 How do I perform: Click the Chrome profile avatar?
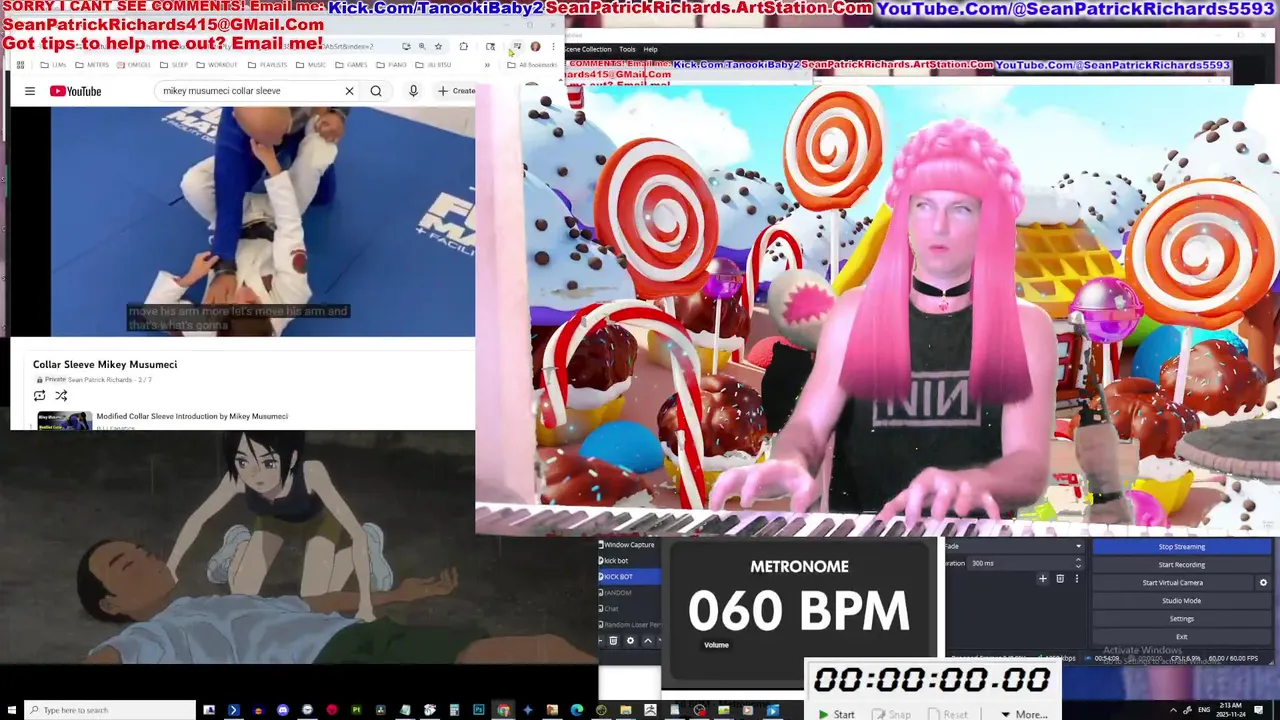(535, 46)
